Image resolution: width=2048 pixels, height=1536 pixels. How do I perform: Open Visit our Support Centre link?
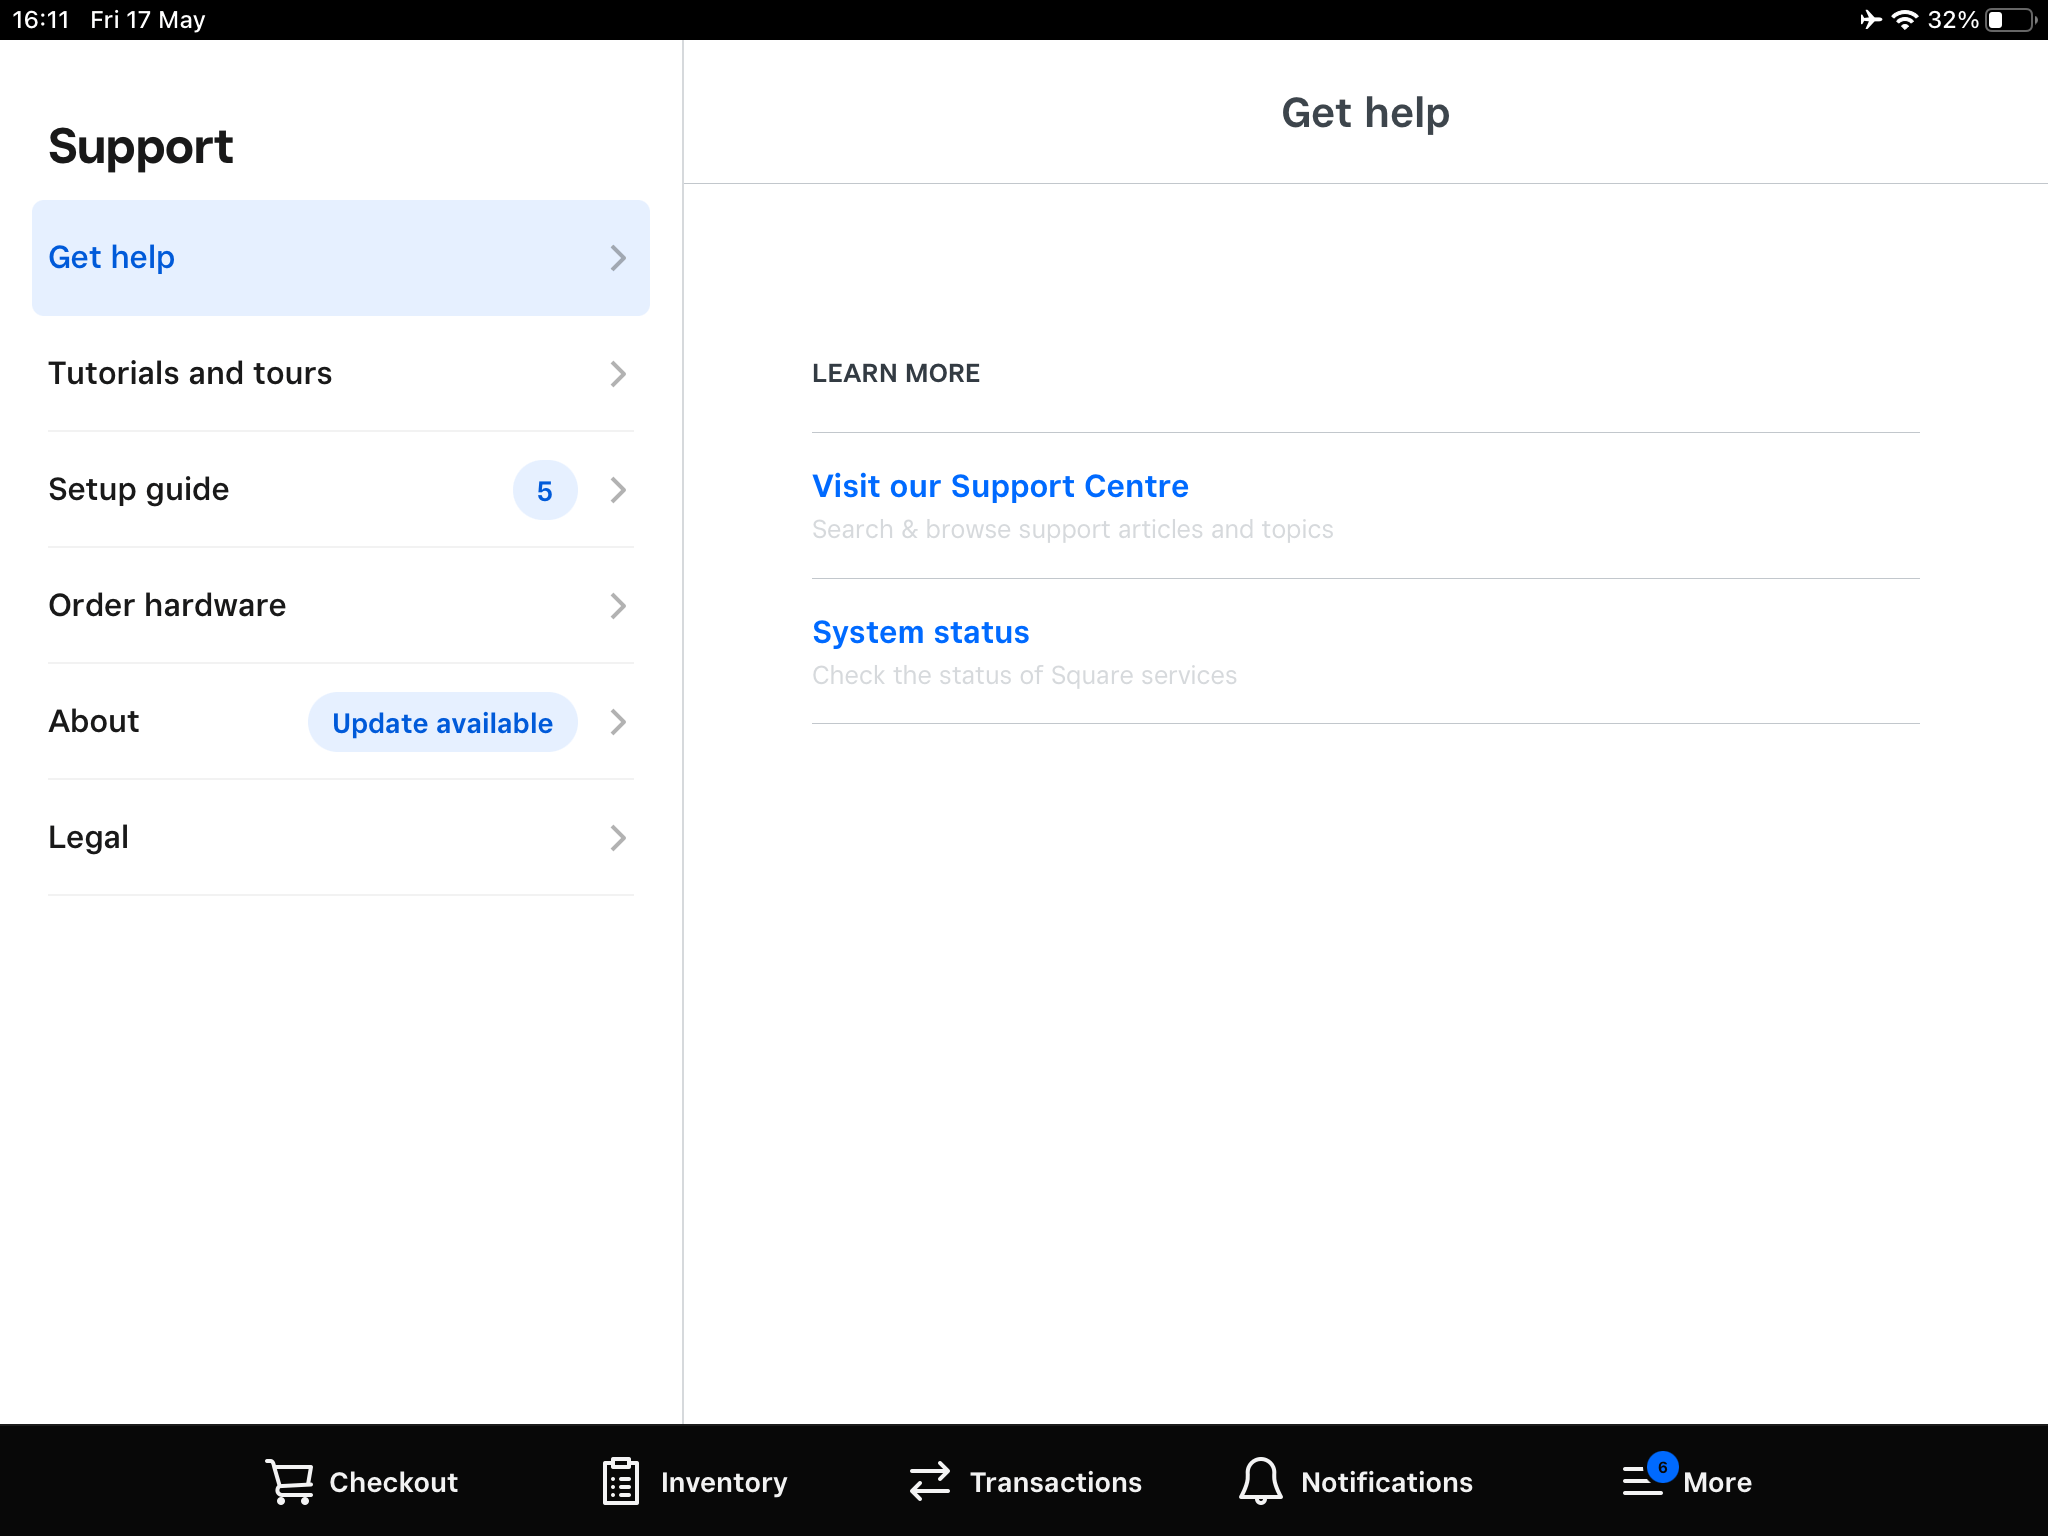pyautogui.click(x=1000, y=486)
